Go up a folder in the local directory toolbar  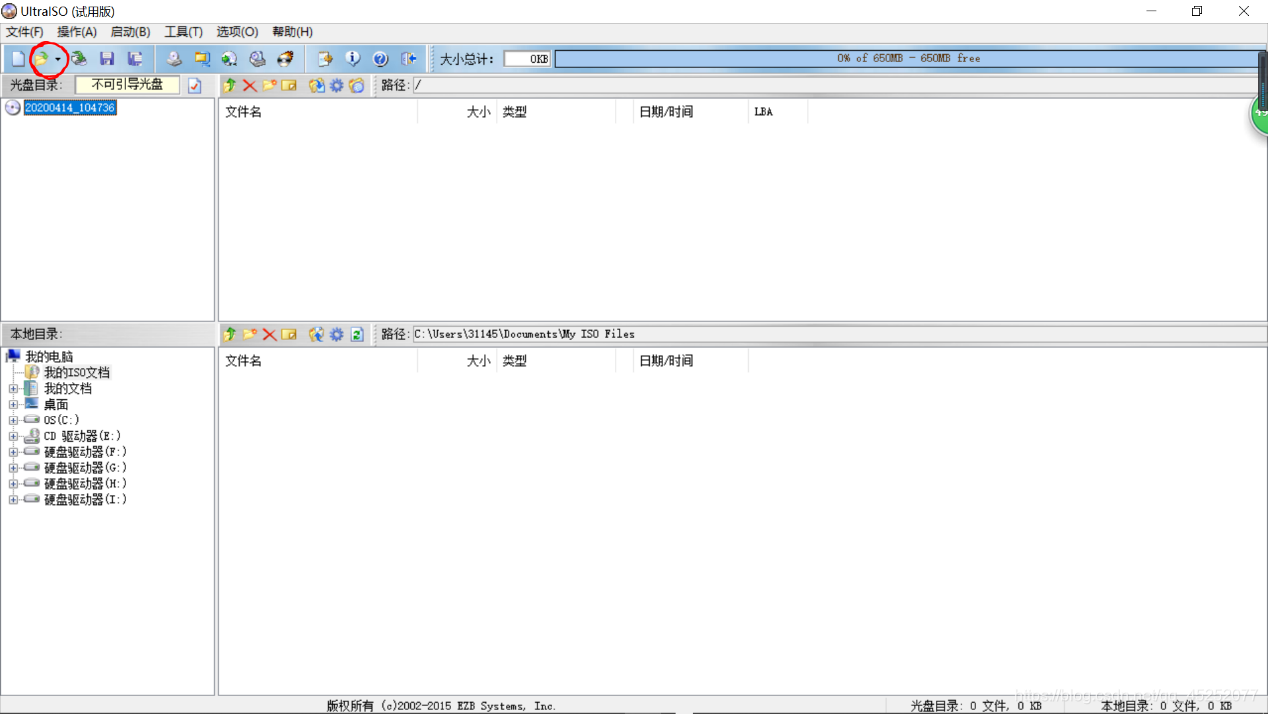click(x=230, y=334)
